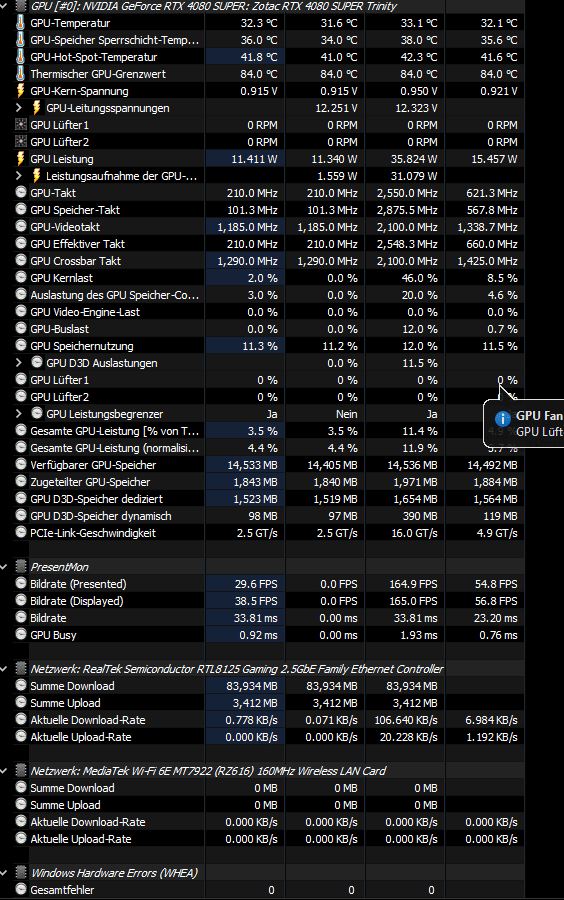Expand the GPU D3D Auslastungen subgroup

tap(18, 363)
